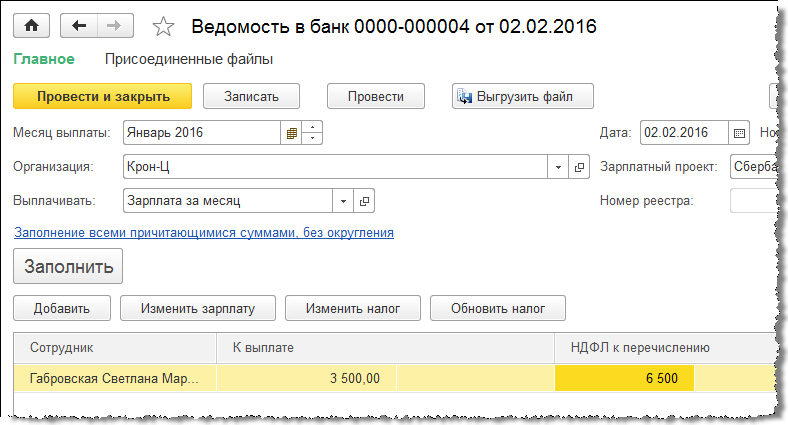Open the calendar picker beside Дата
This screenshot has width=788, height=425.
tap(740, 132)
